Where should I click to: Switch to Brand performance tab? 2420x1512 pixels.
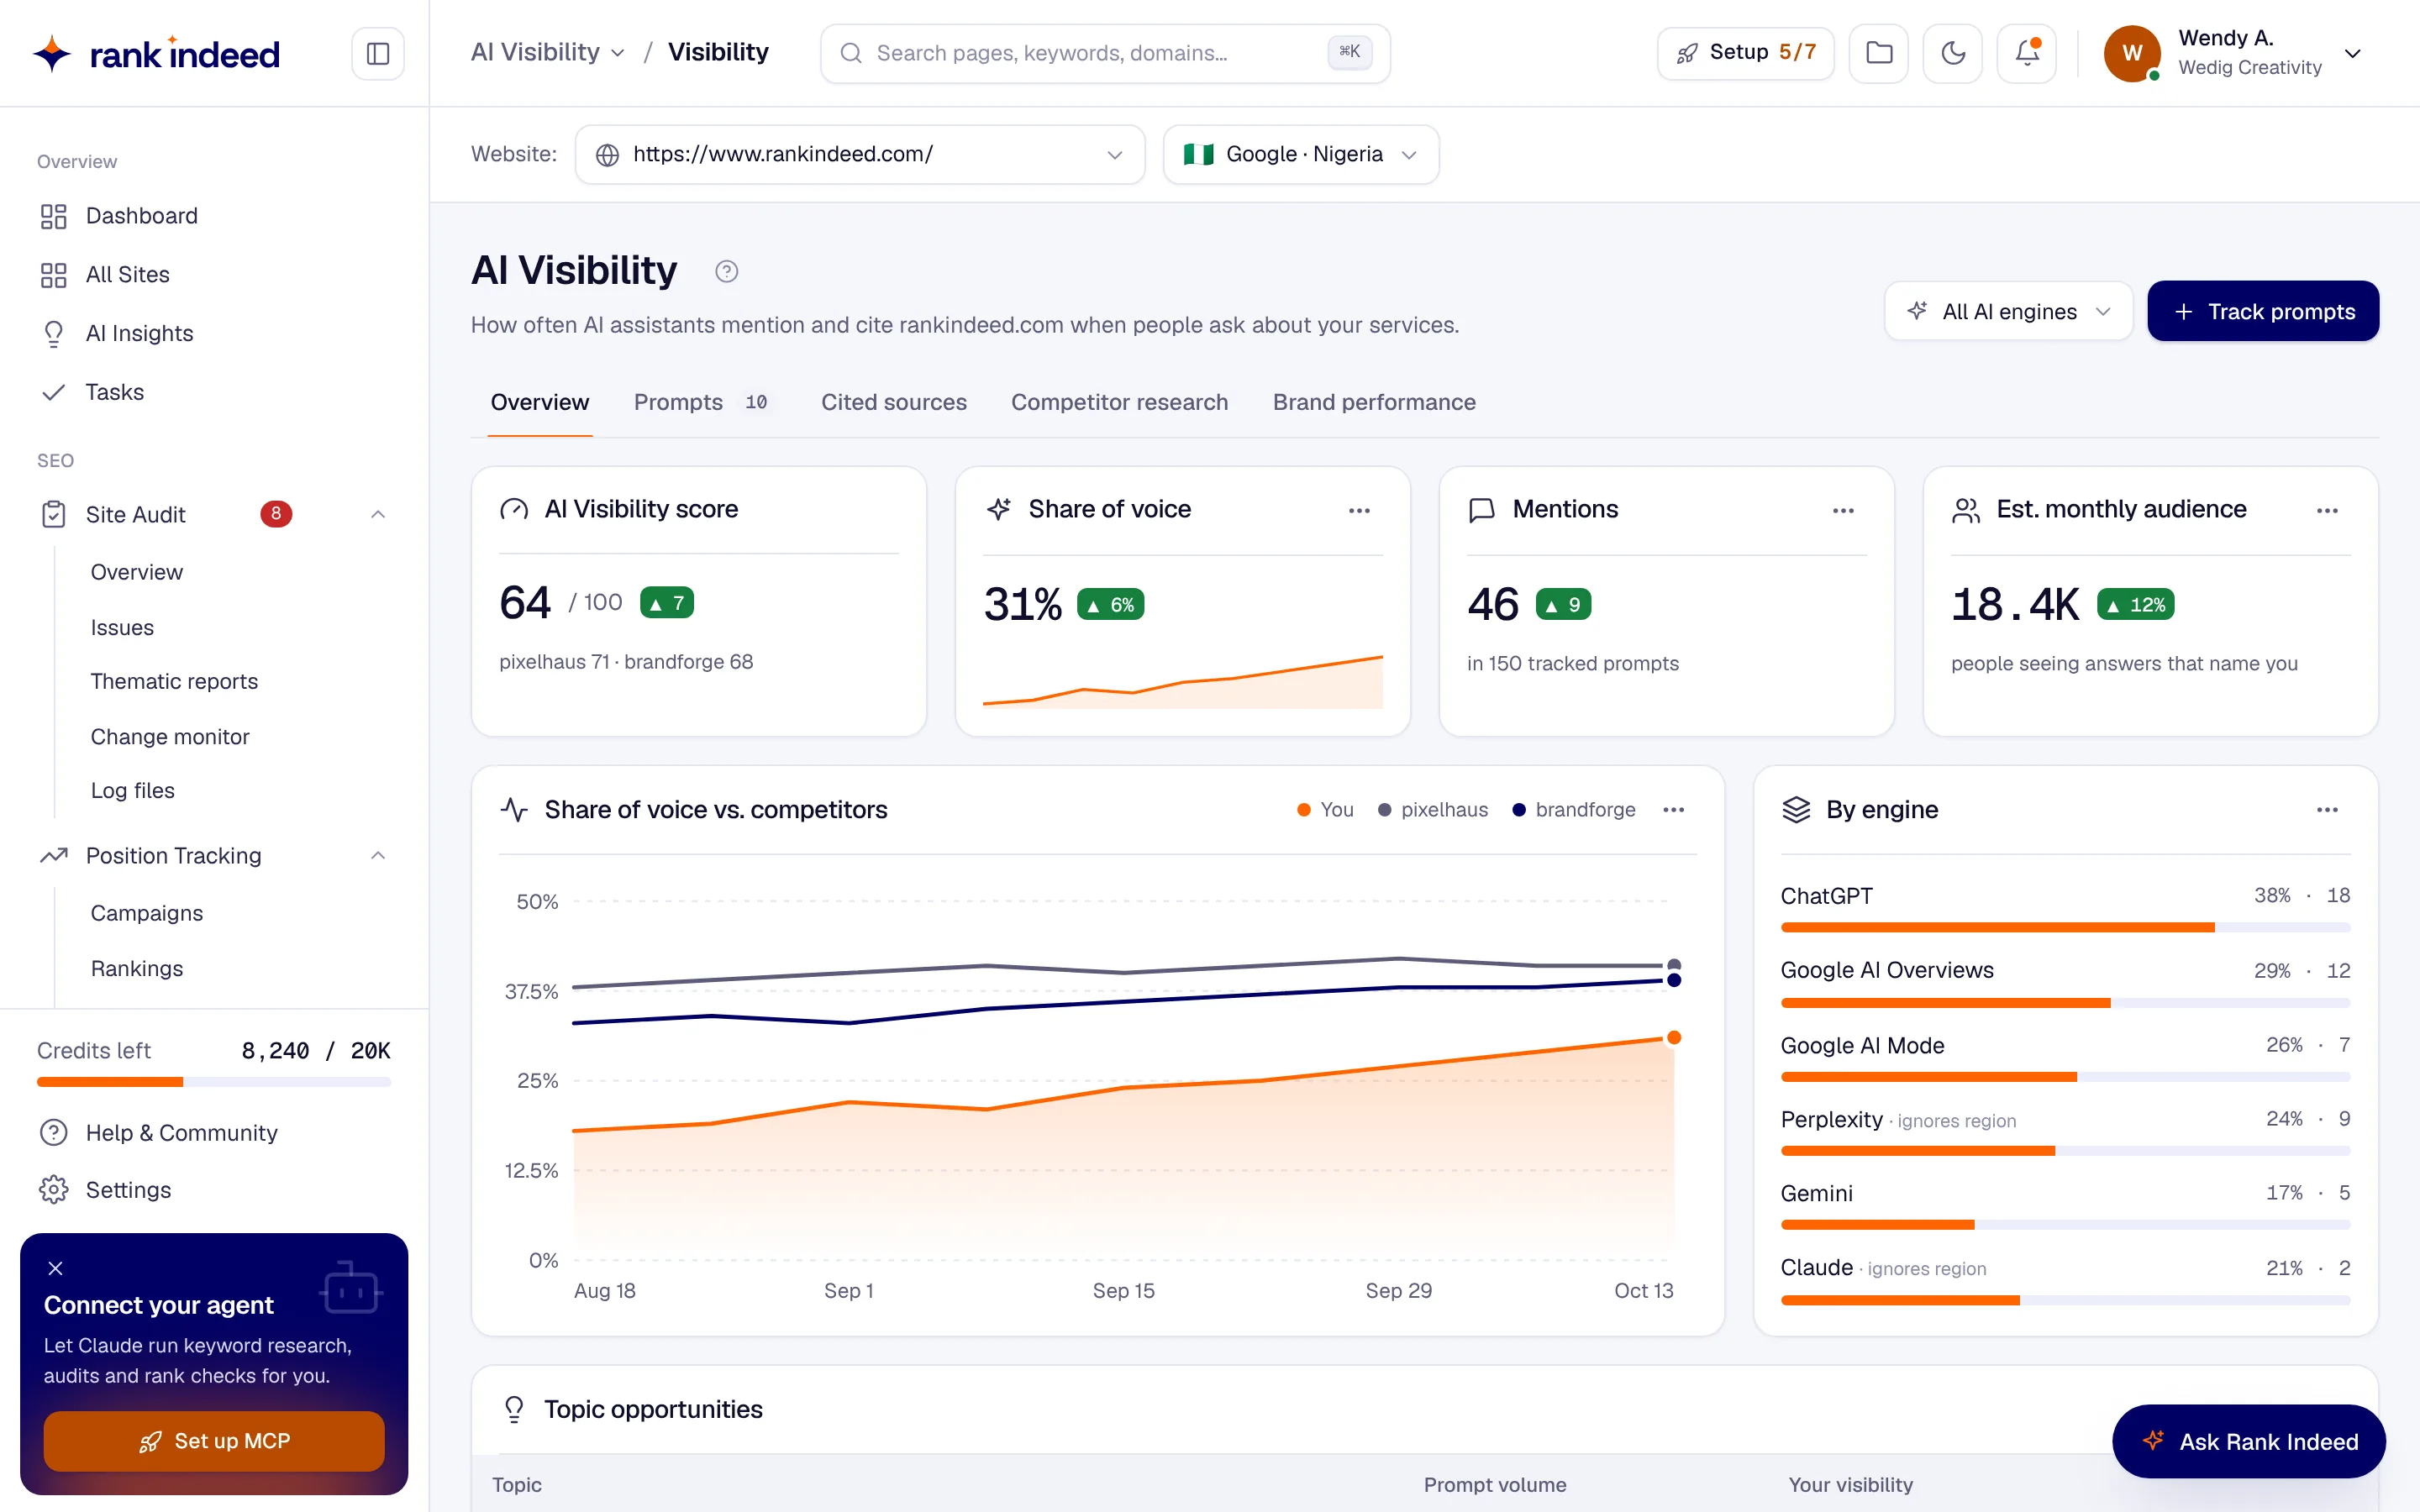coord(1374,402)
